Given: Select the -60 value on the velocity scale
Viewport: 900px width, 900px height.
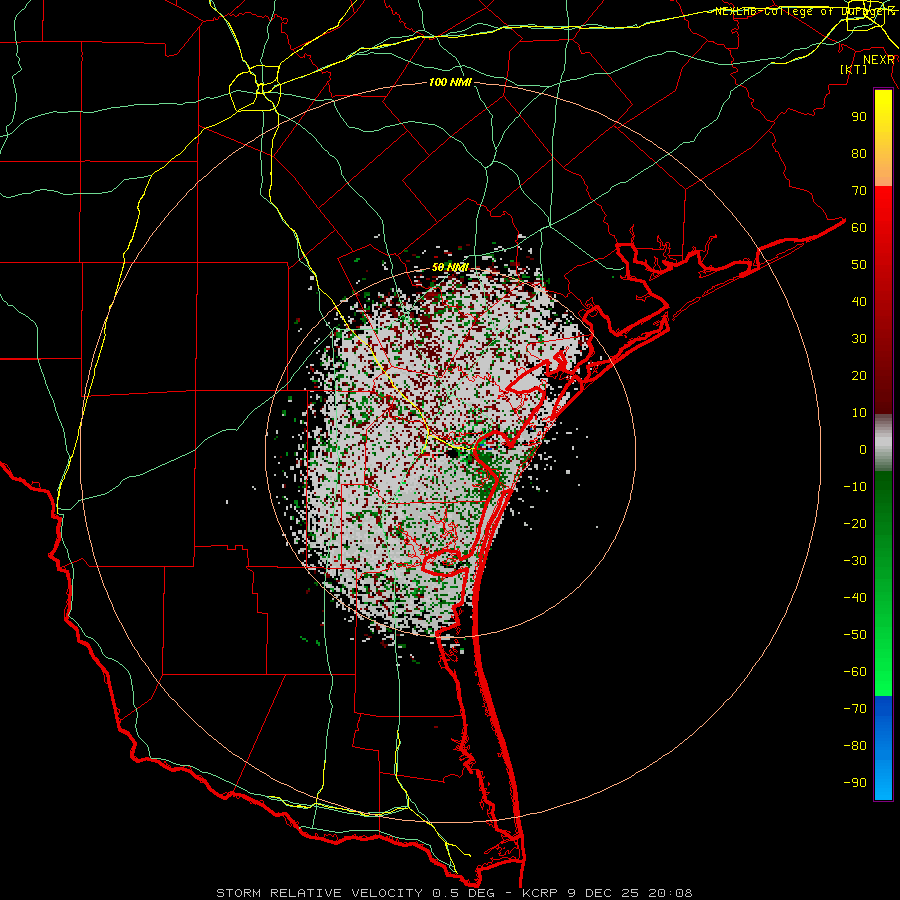Looking at the screenshot, I should (855, 672).
